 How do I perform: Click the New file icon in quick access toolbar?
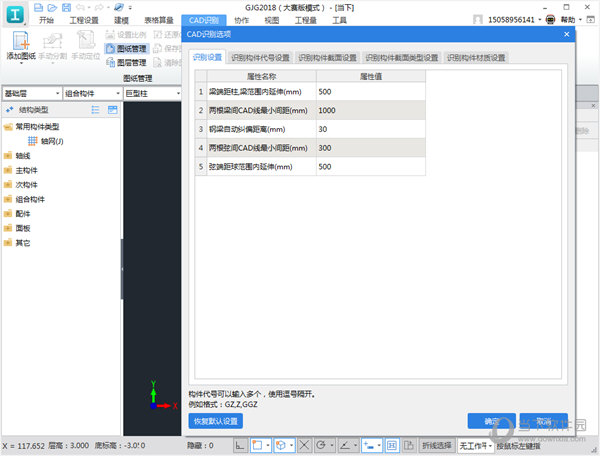point(38,7)
